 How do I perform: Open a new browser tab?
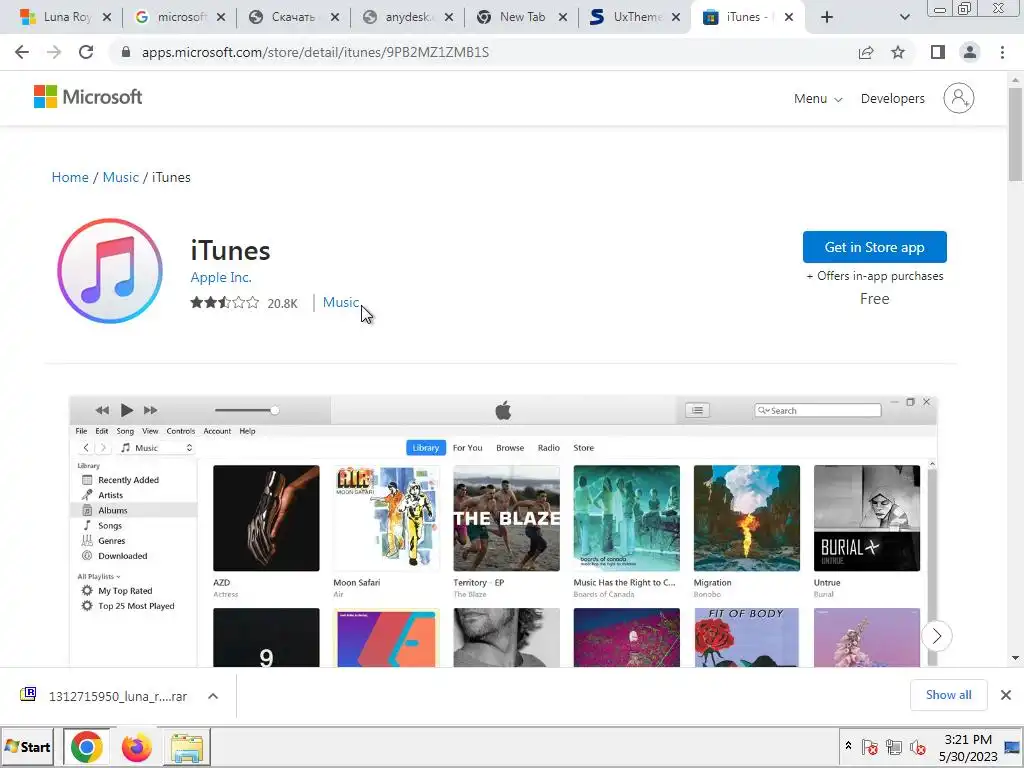pyautogui.click(x=827, y=17)
